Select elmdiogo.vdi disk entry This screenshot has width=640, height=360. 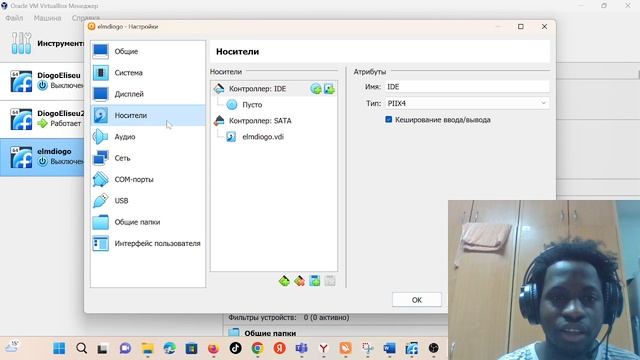pos(263,137)
